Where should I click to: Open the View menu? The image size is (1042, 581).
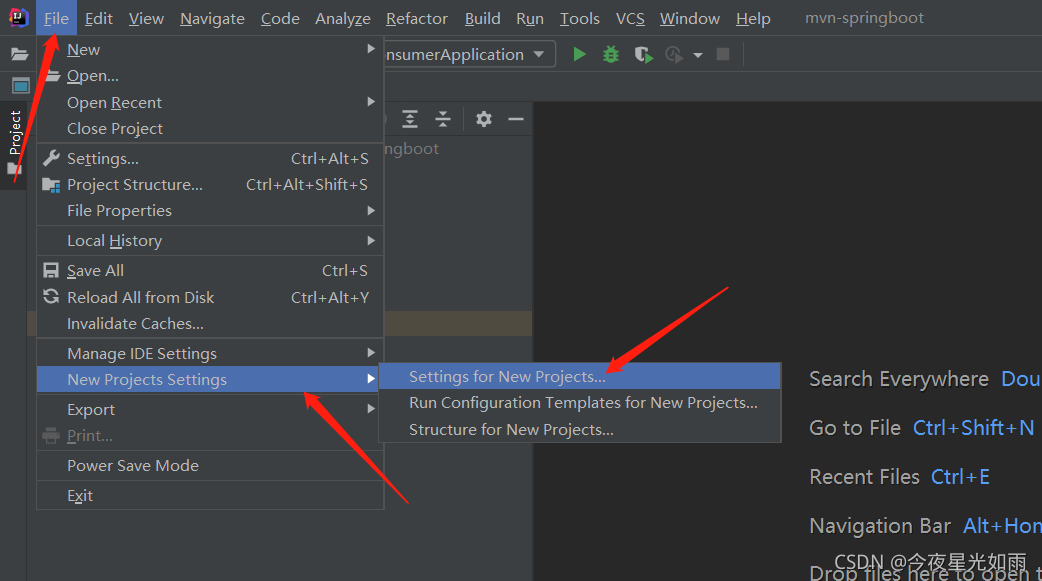[x=146, y=19]
